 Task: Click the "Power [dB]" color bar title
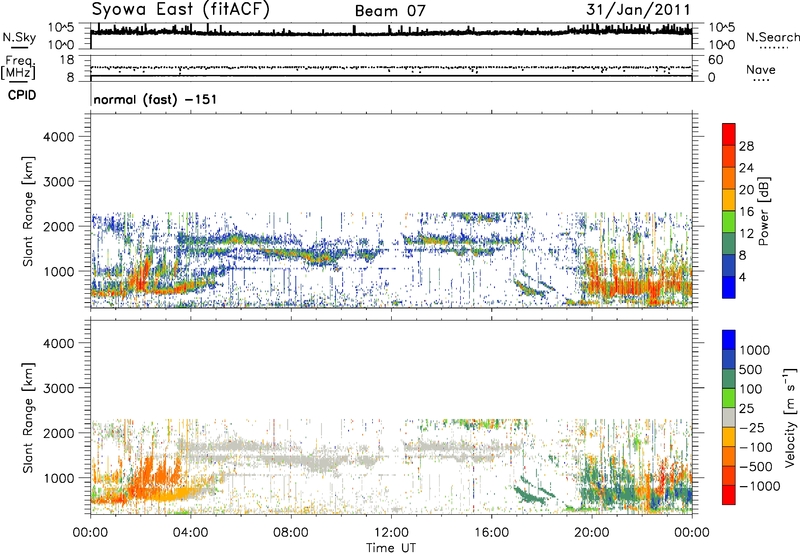[764, 211]
